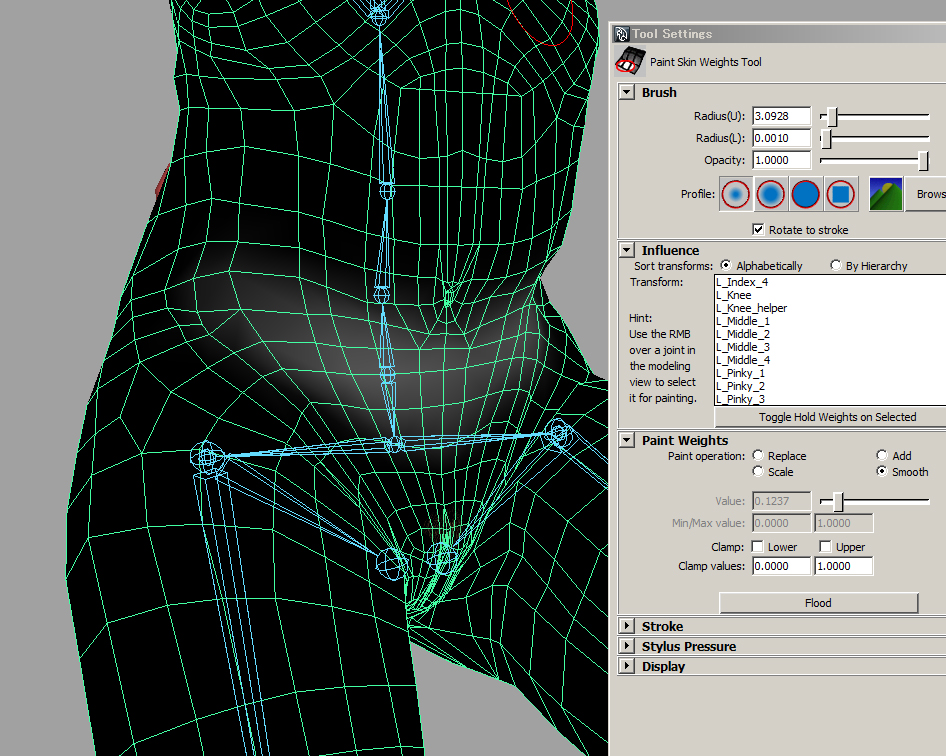Click the Tool Settings title bar icon
Image resolution: width=946 pixels, height=756 pixels.
pyautogui.click(x=621, y=34)
